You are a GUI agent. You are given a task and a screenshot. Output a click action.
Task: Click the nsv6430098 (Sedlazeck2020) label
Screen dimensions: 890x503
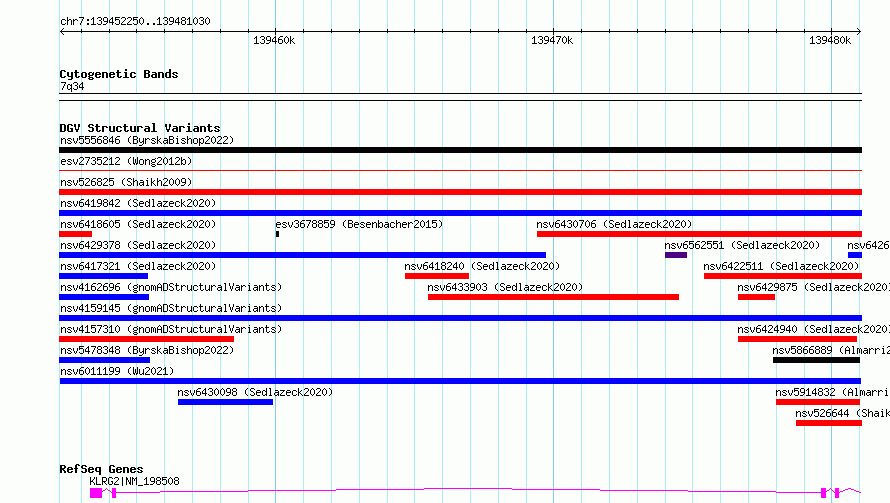255,392
